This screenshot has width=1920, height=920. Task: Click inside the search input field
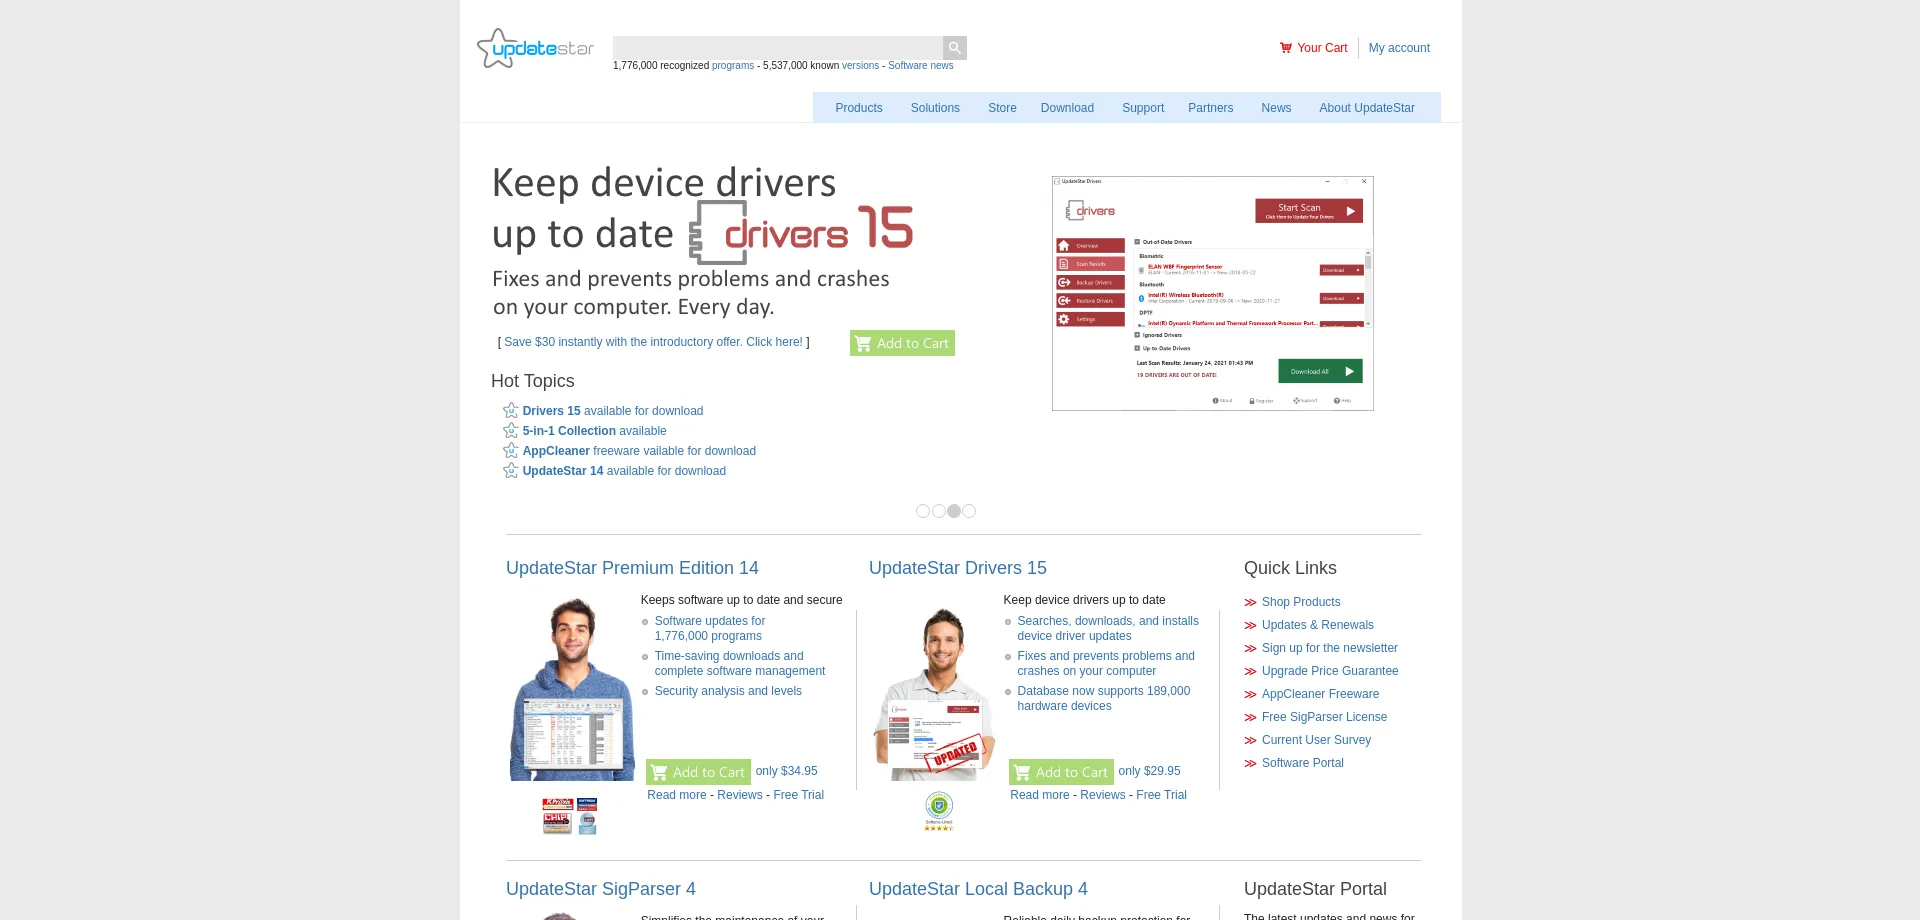click(x=778, y=47)
